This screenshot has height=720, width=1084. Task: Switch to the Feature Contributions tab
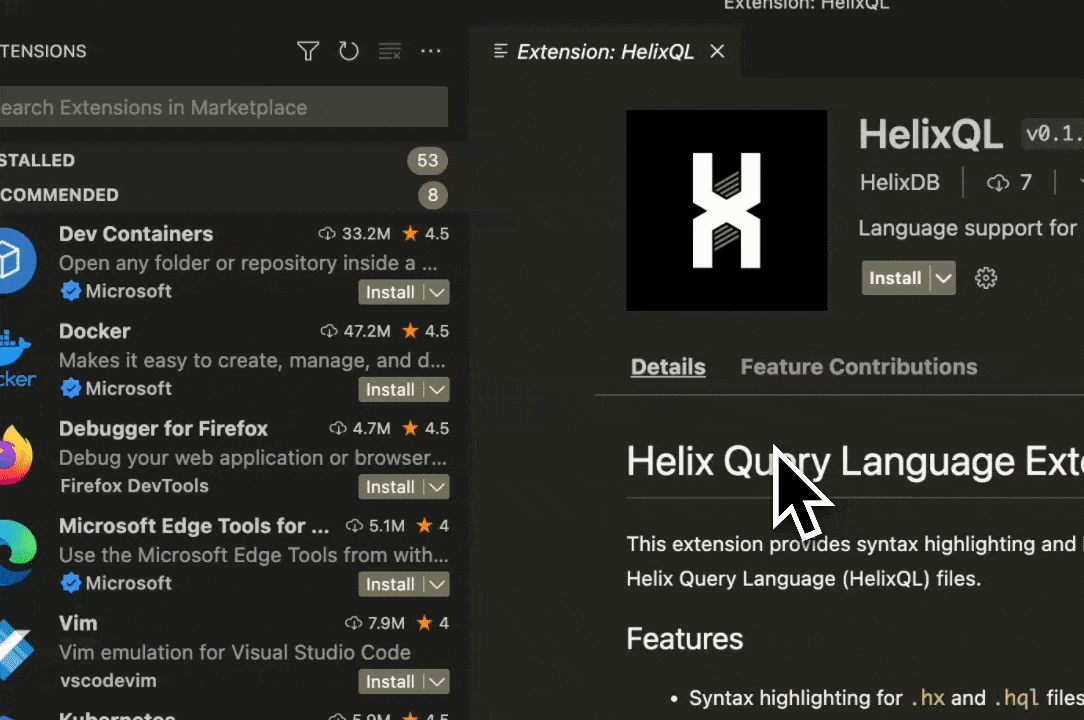pos(858,367)
